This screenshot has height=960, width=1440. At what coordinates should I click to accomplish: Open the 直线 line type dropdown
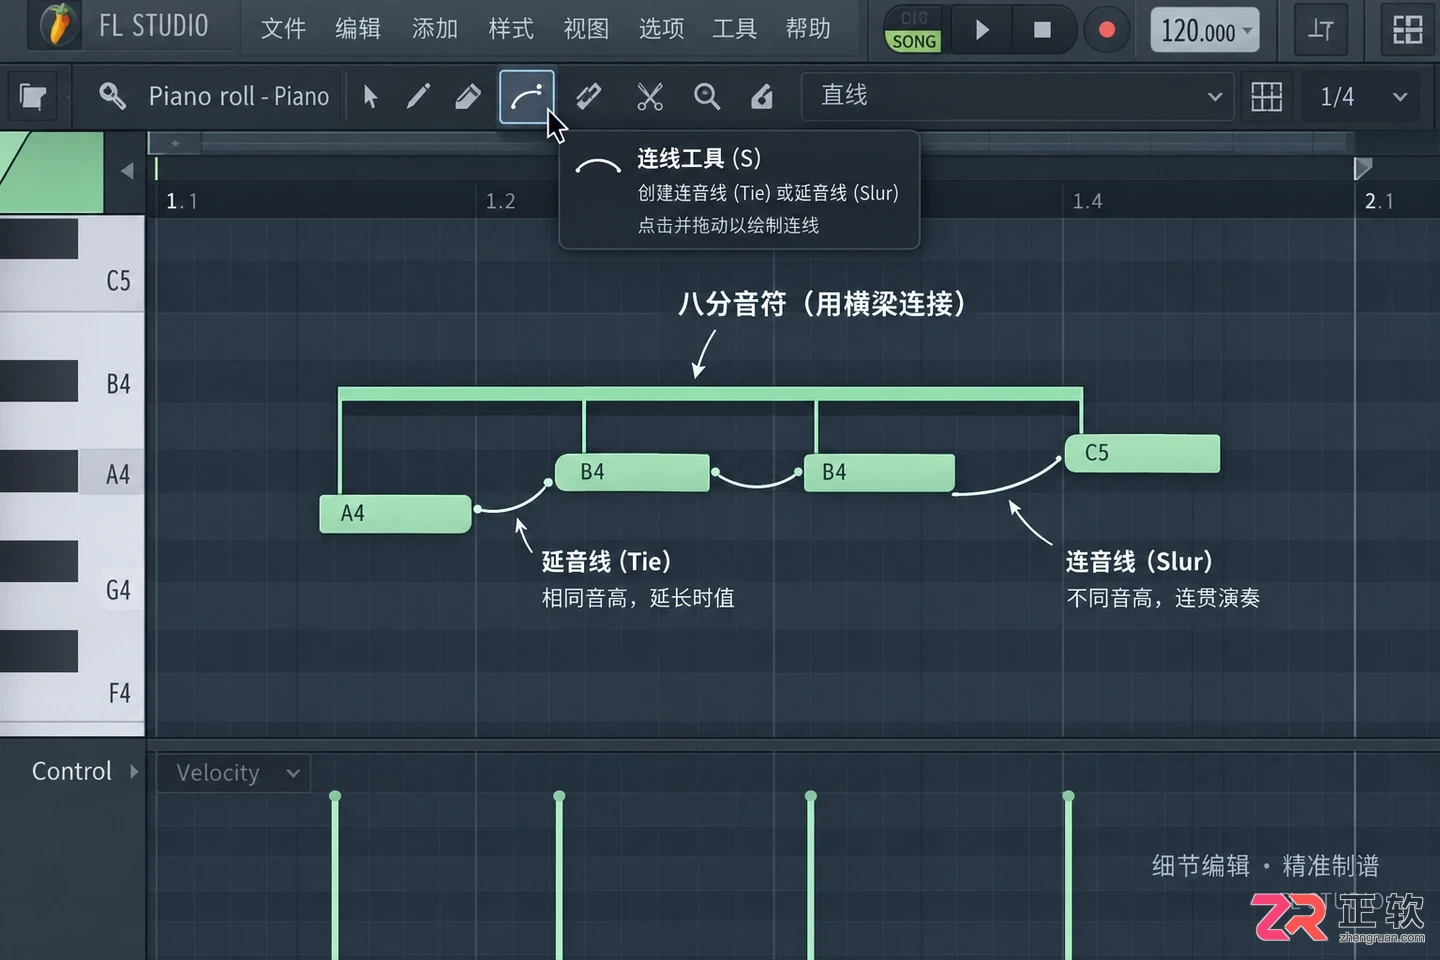coord(1017,97)
